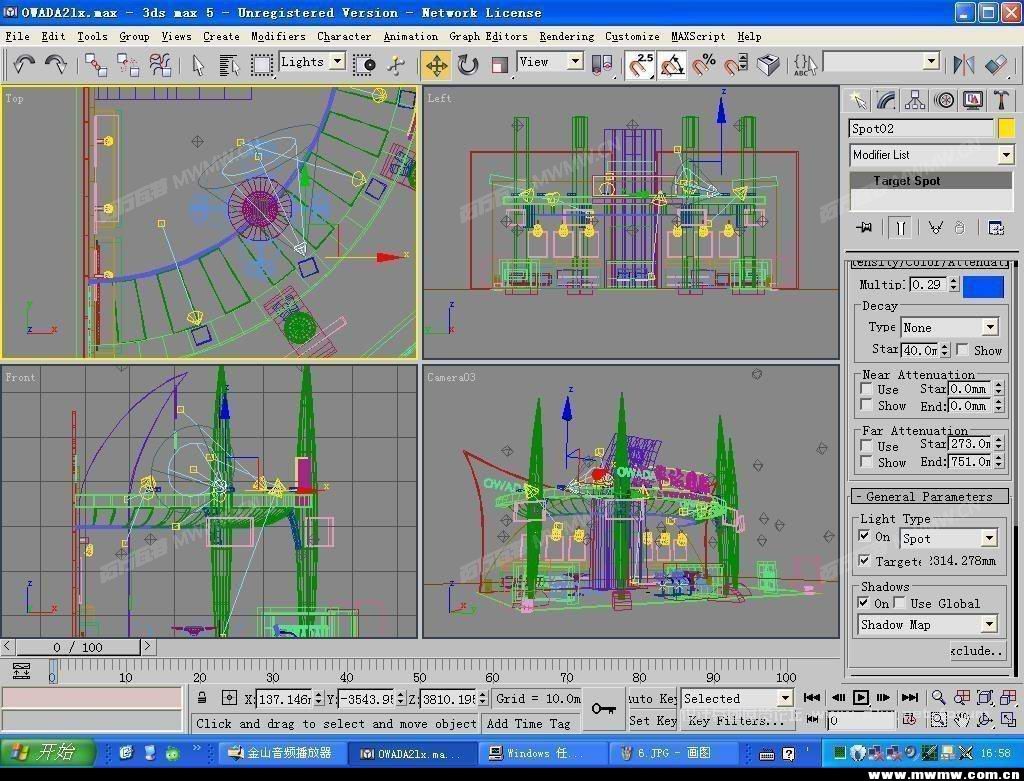Open the Utilities hammer panel tab

pos(1001,100)
